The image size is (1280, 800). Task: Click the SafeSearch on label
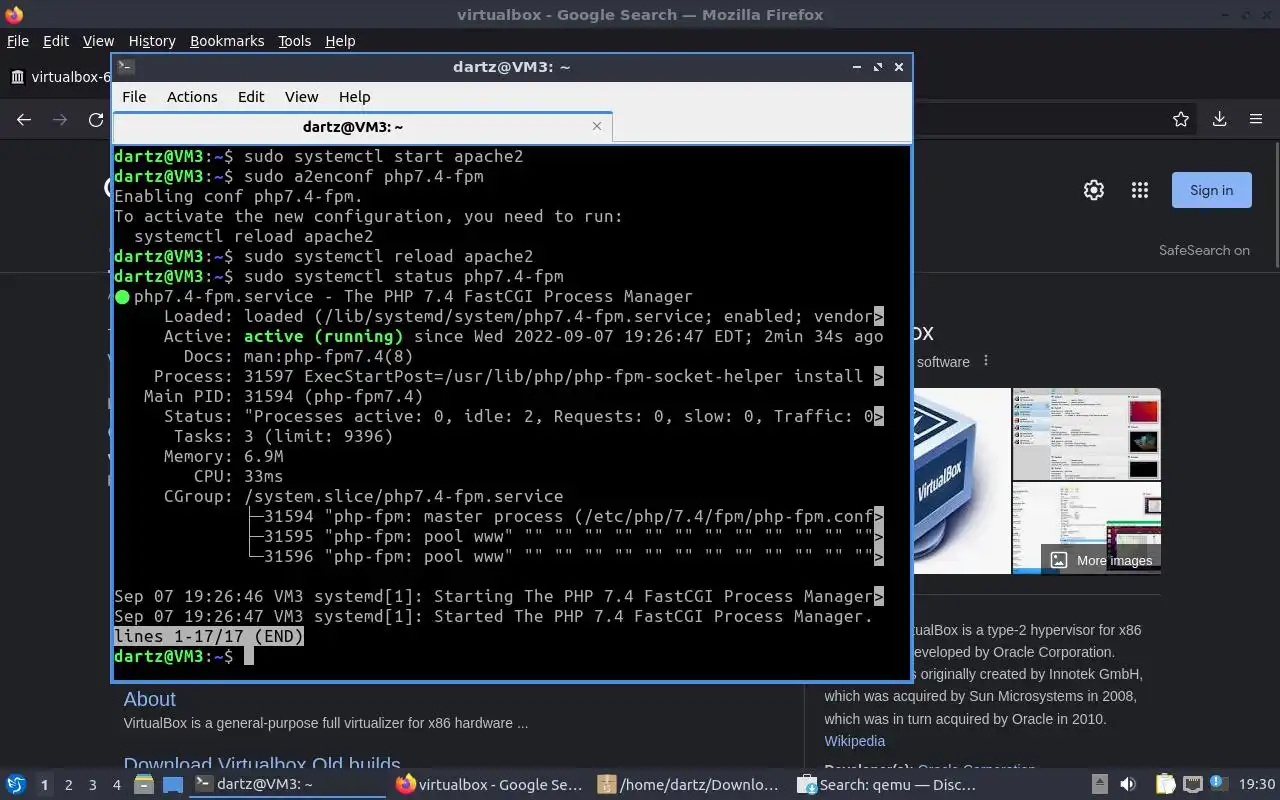point(1204,250)
